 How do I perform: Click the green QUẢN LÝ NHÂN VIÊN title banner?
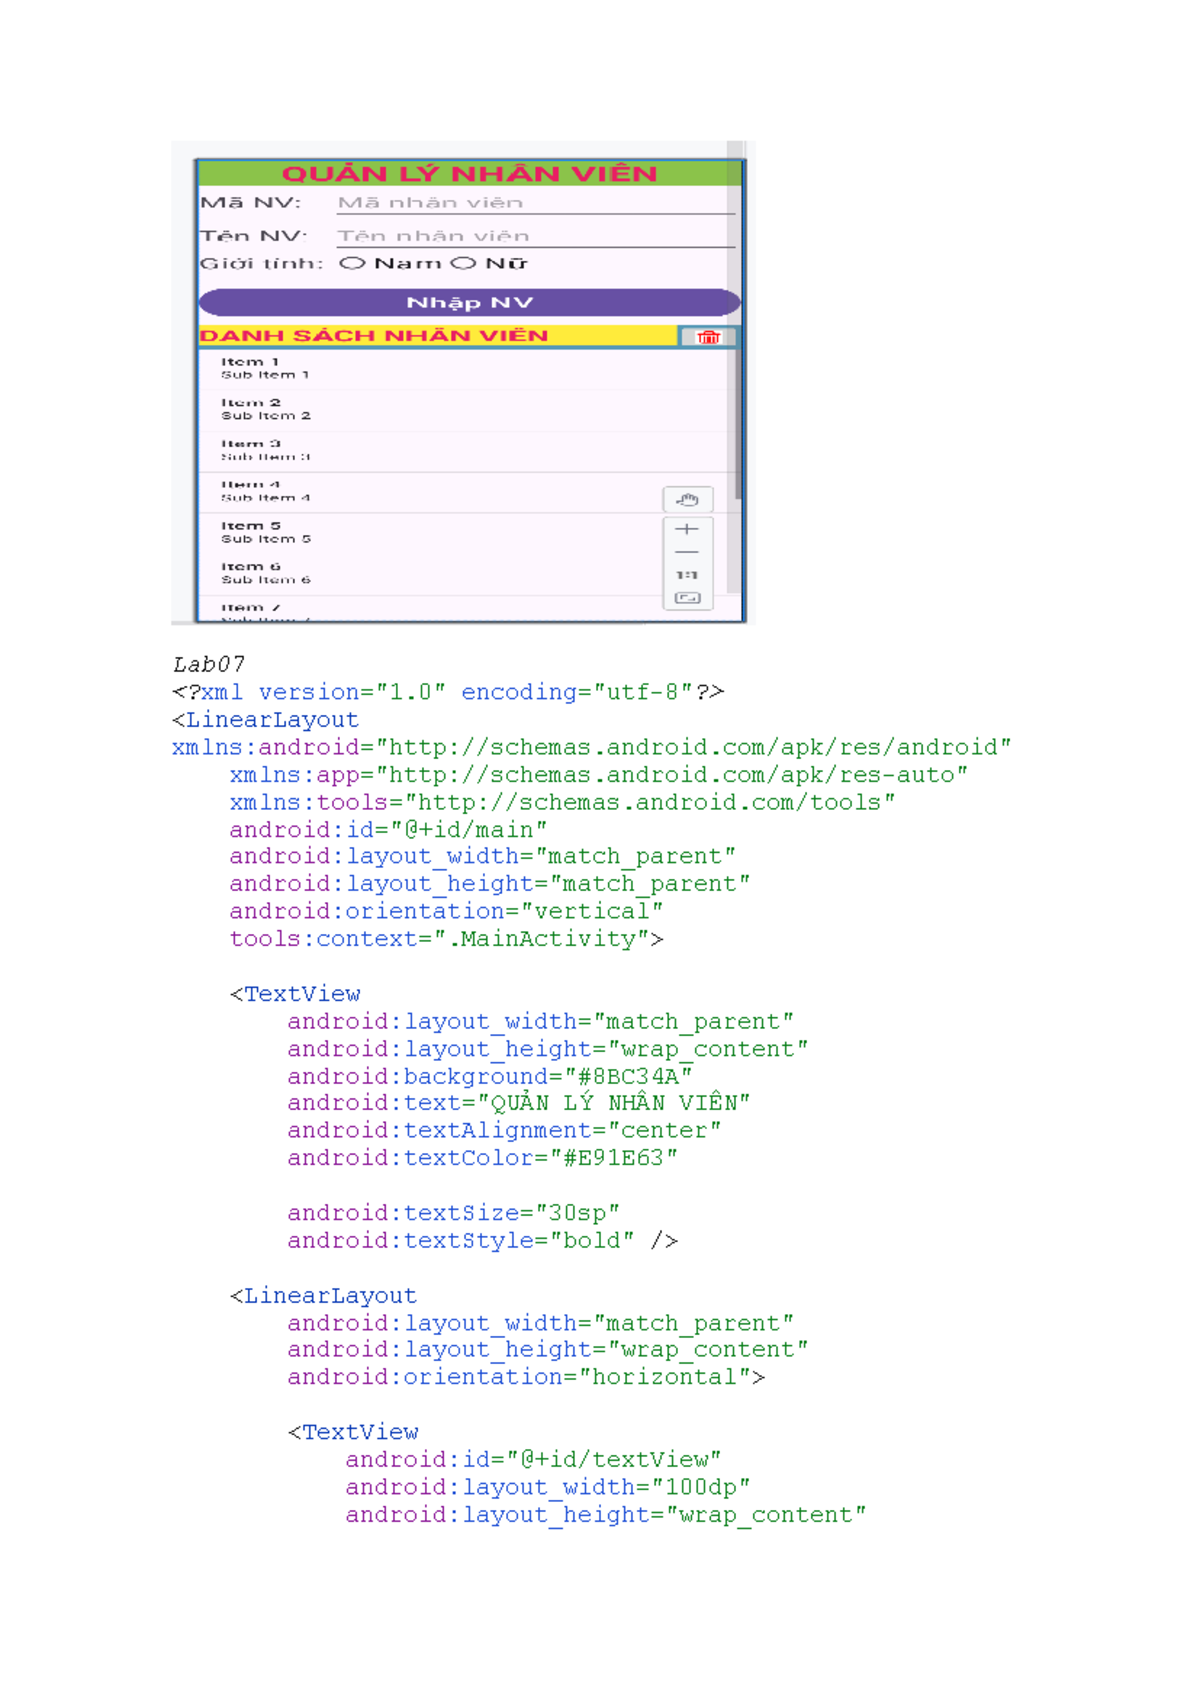coord(469,173)
